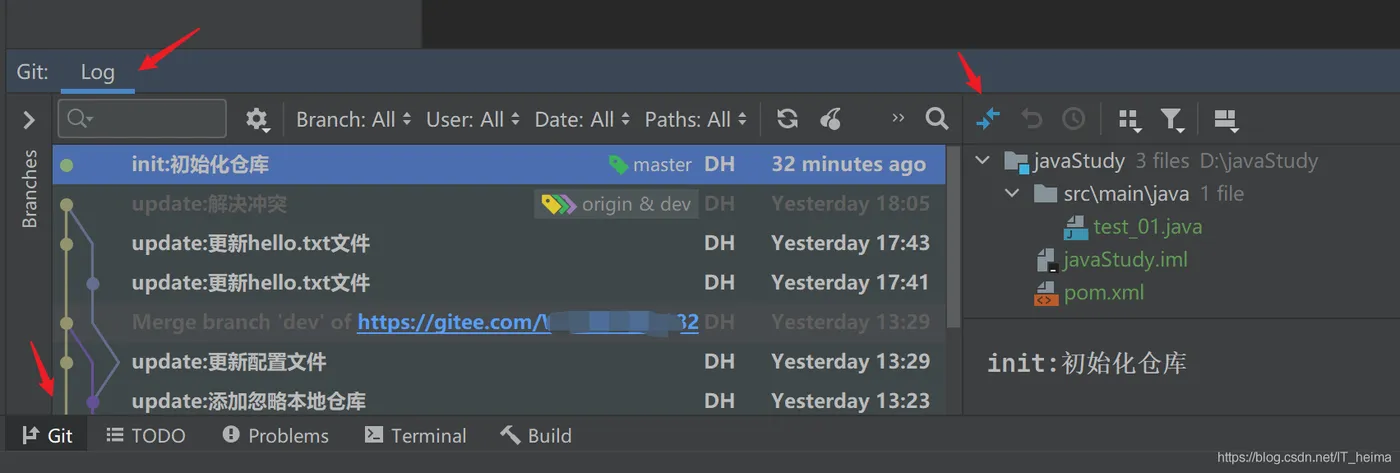Viewport: 1400px width, 473px height.
Task: Open the Branch: All filter dropdown
Action: tap(353, 120)
